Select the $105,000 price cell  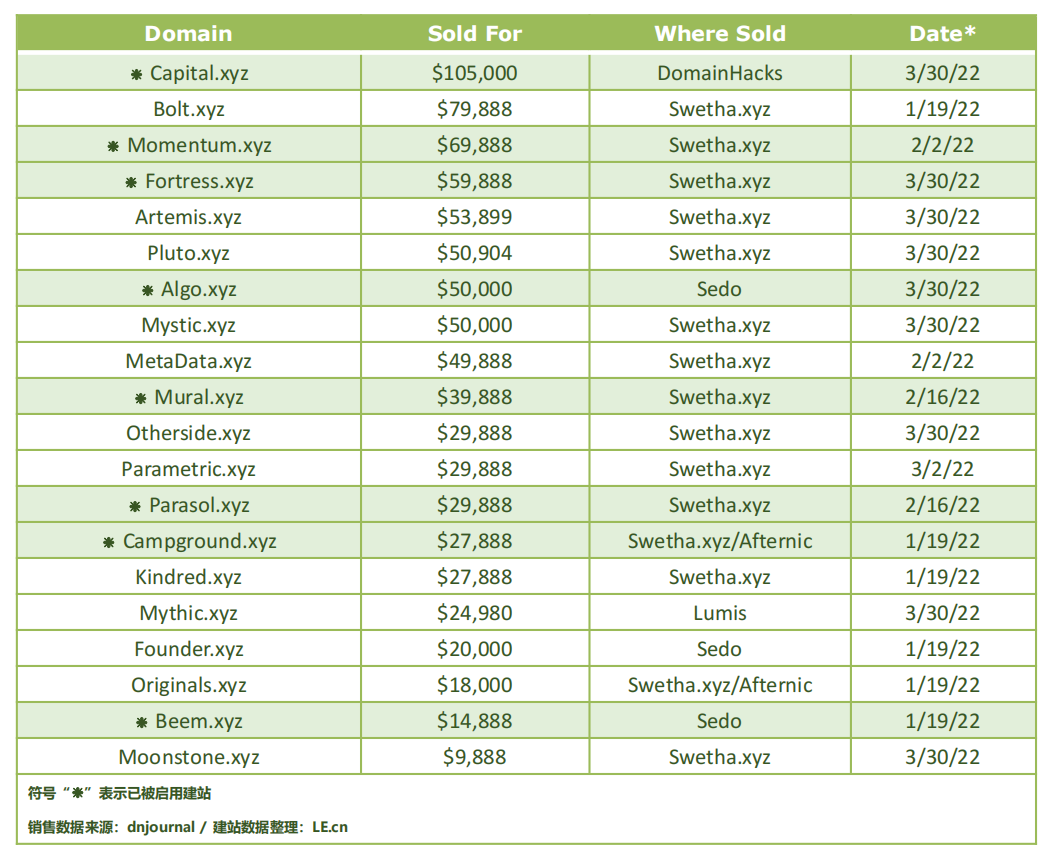[x=475, y=73]
